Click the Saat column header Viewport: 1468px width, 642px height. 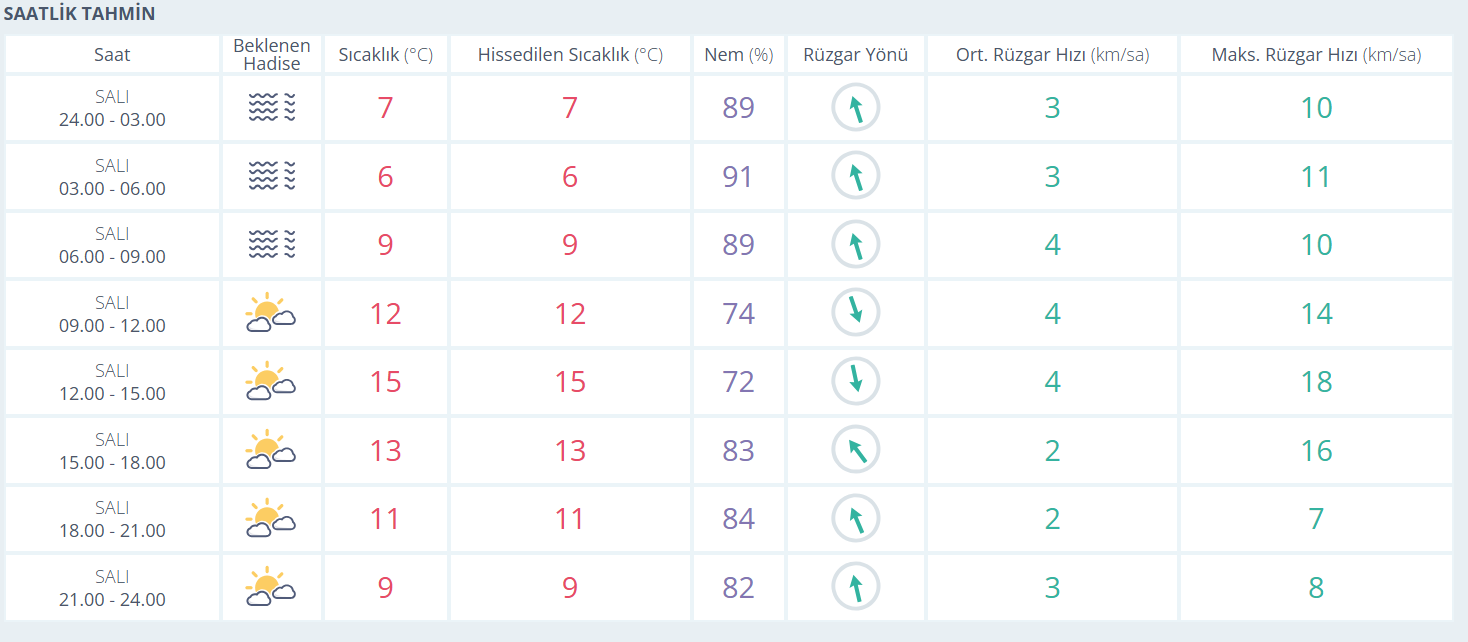[112, 55]
